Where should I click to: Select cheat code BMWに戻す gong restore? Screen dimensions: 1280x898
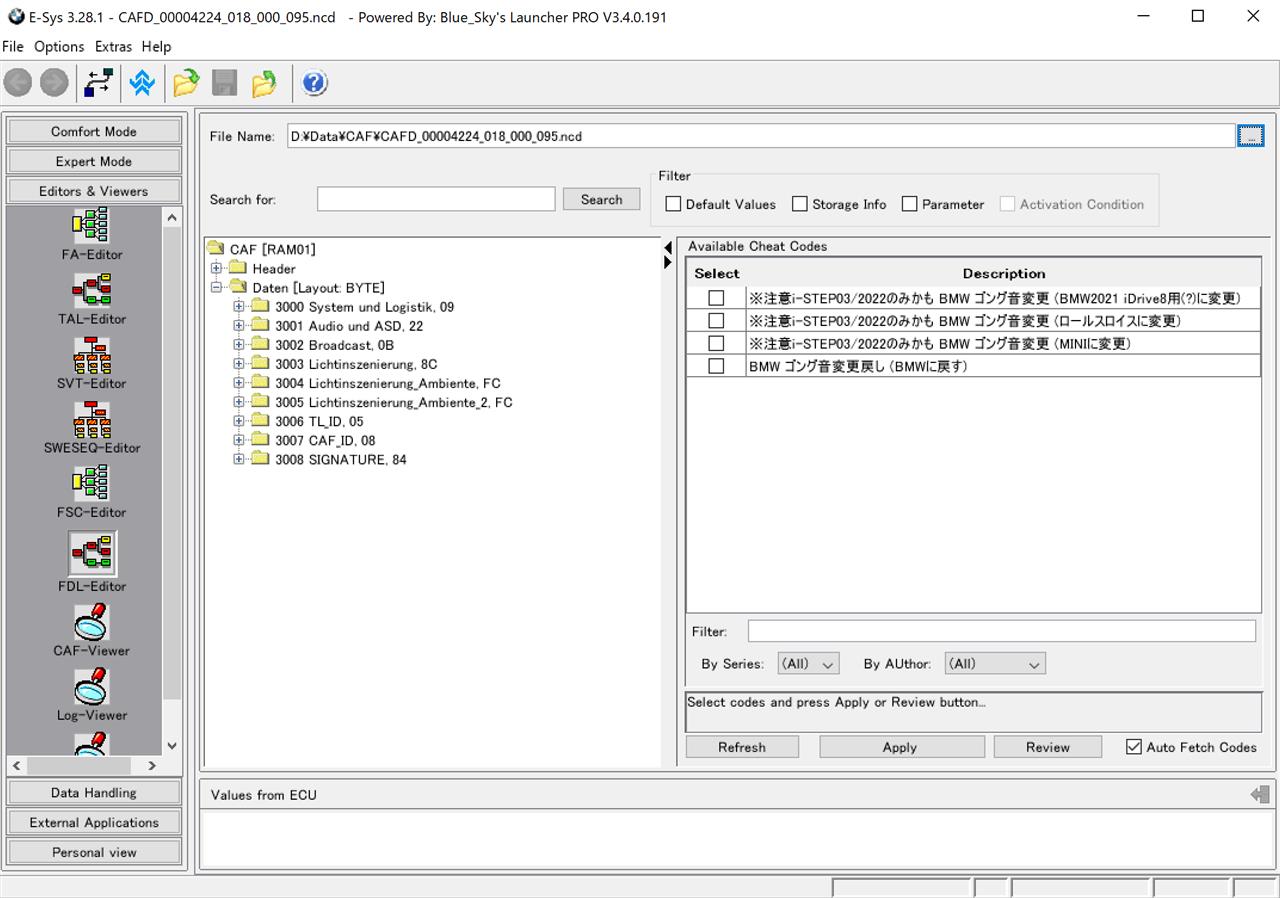point(716,366)
